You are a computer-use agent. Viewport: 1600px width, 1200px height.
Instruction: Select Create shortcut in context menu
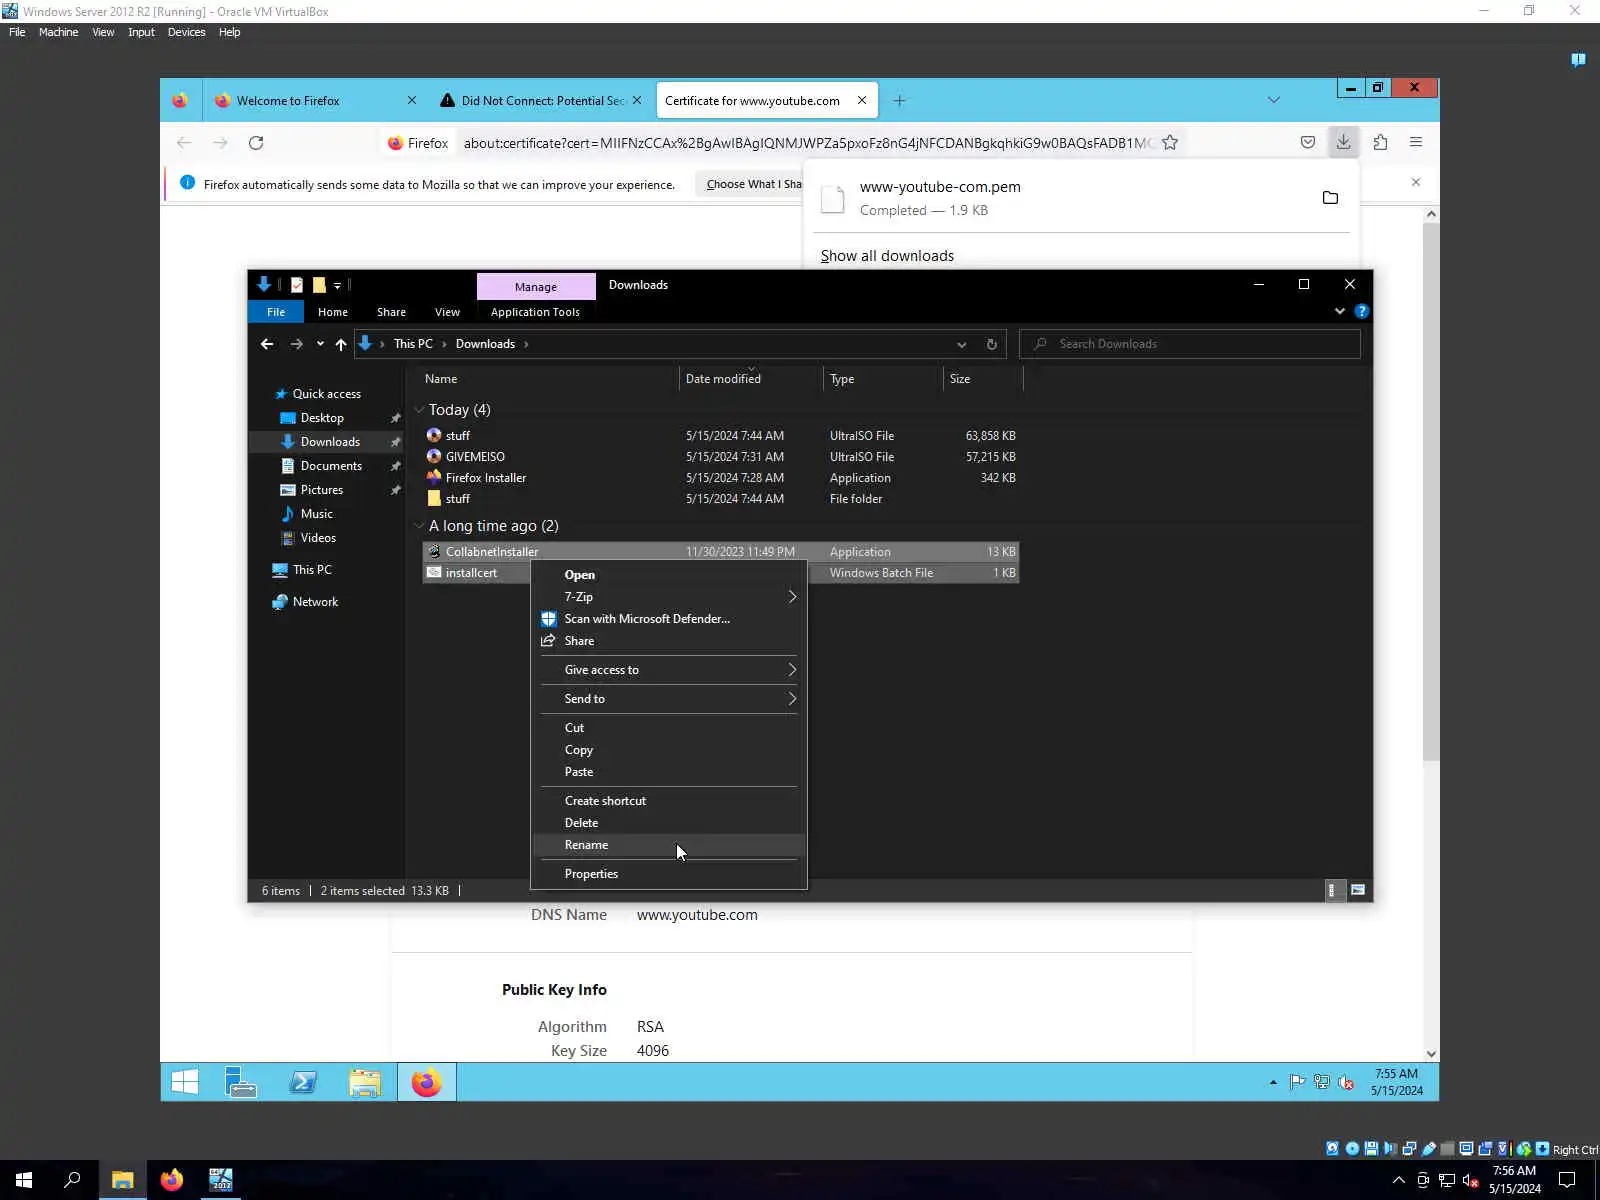click(x=668, y=801)
